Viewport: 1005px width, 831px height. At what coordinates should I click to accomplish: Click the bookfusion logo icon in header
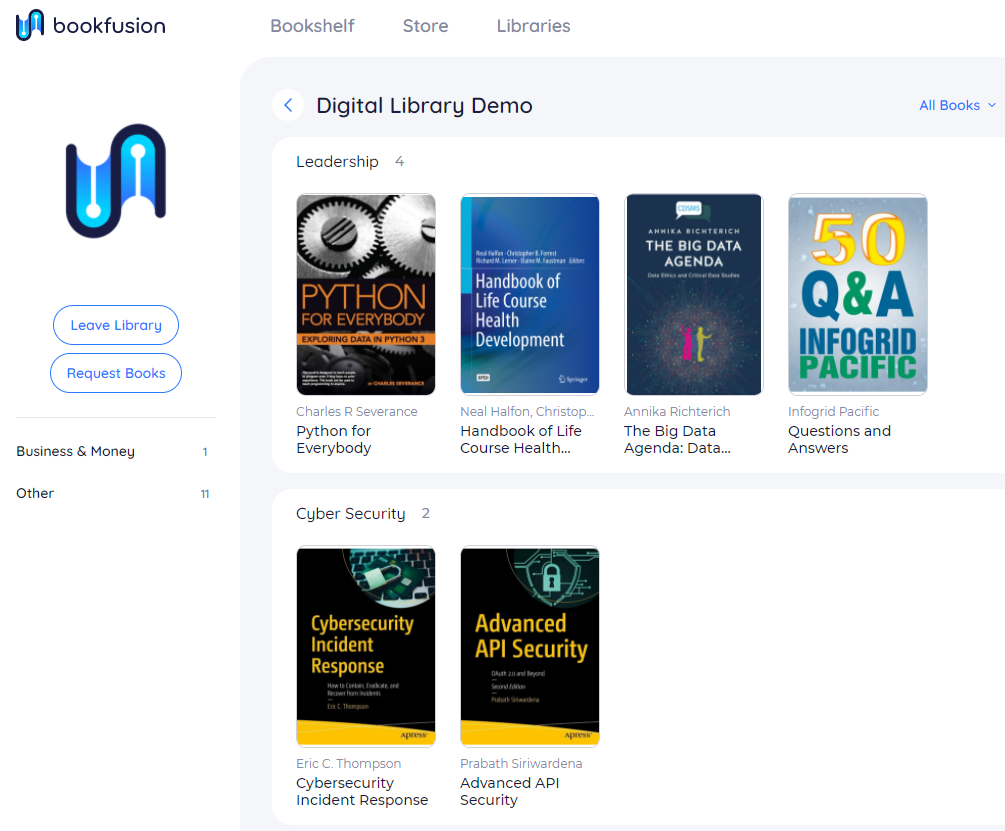(30, 25)
